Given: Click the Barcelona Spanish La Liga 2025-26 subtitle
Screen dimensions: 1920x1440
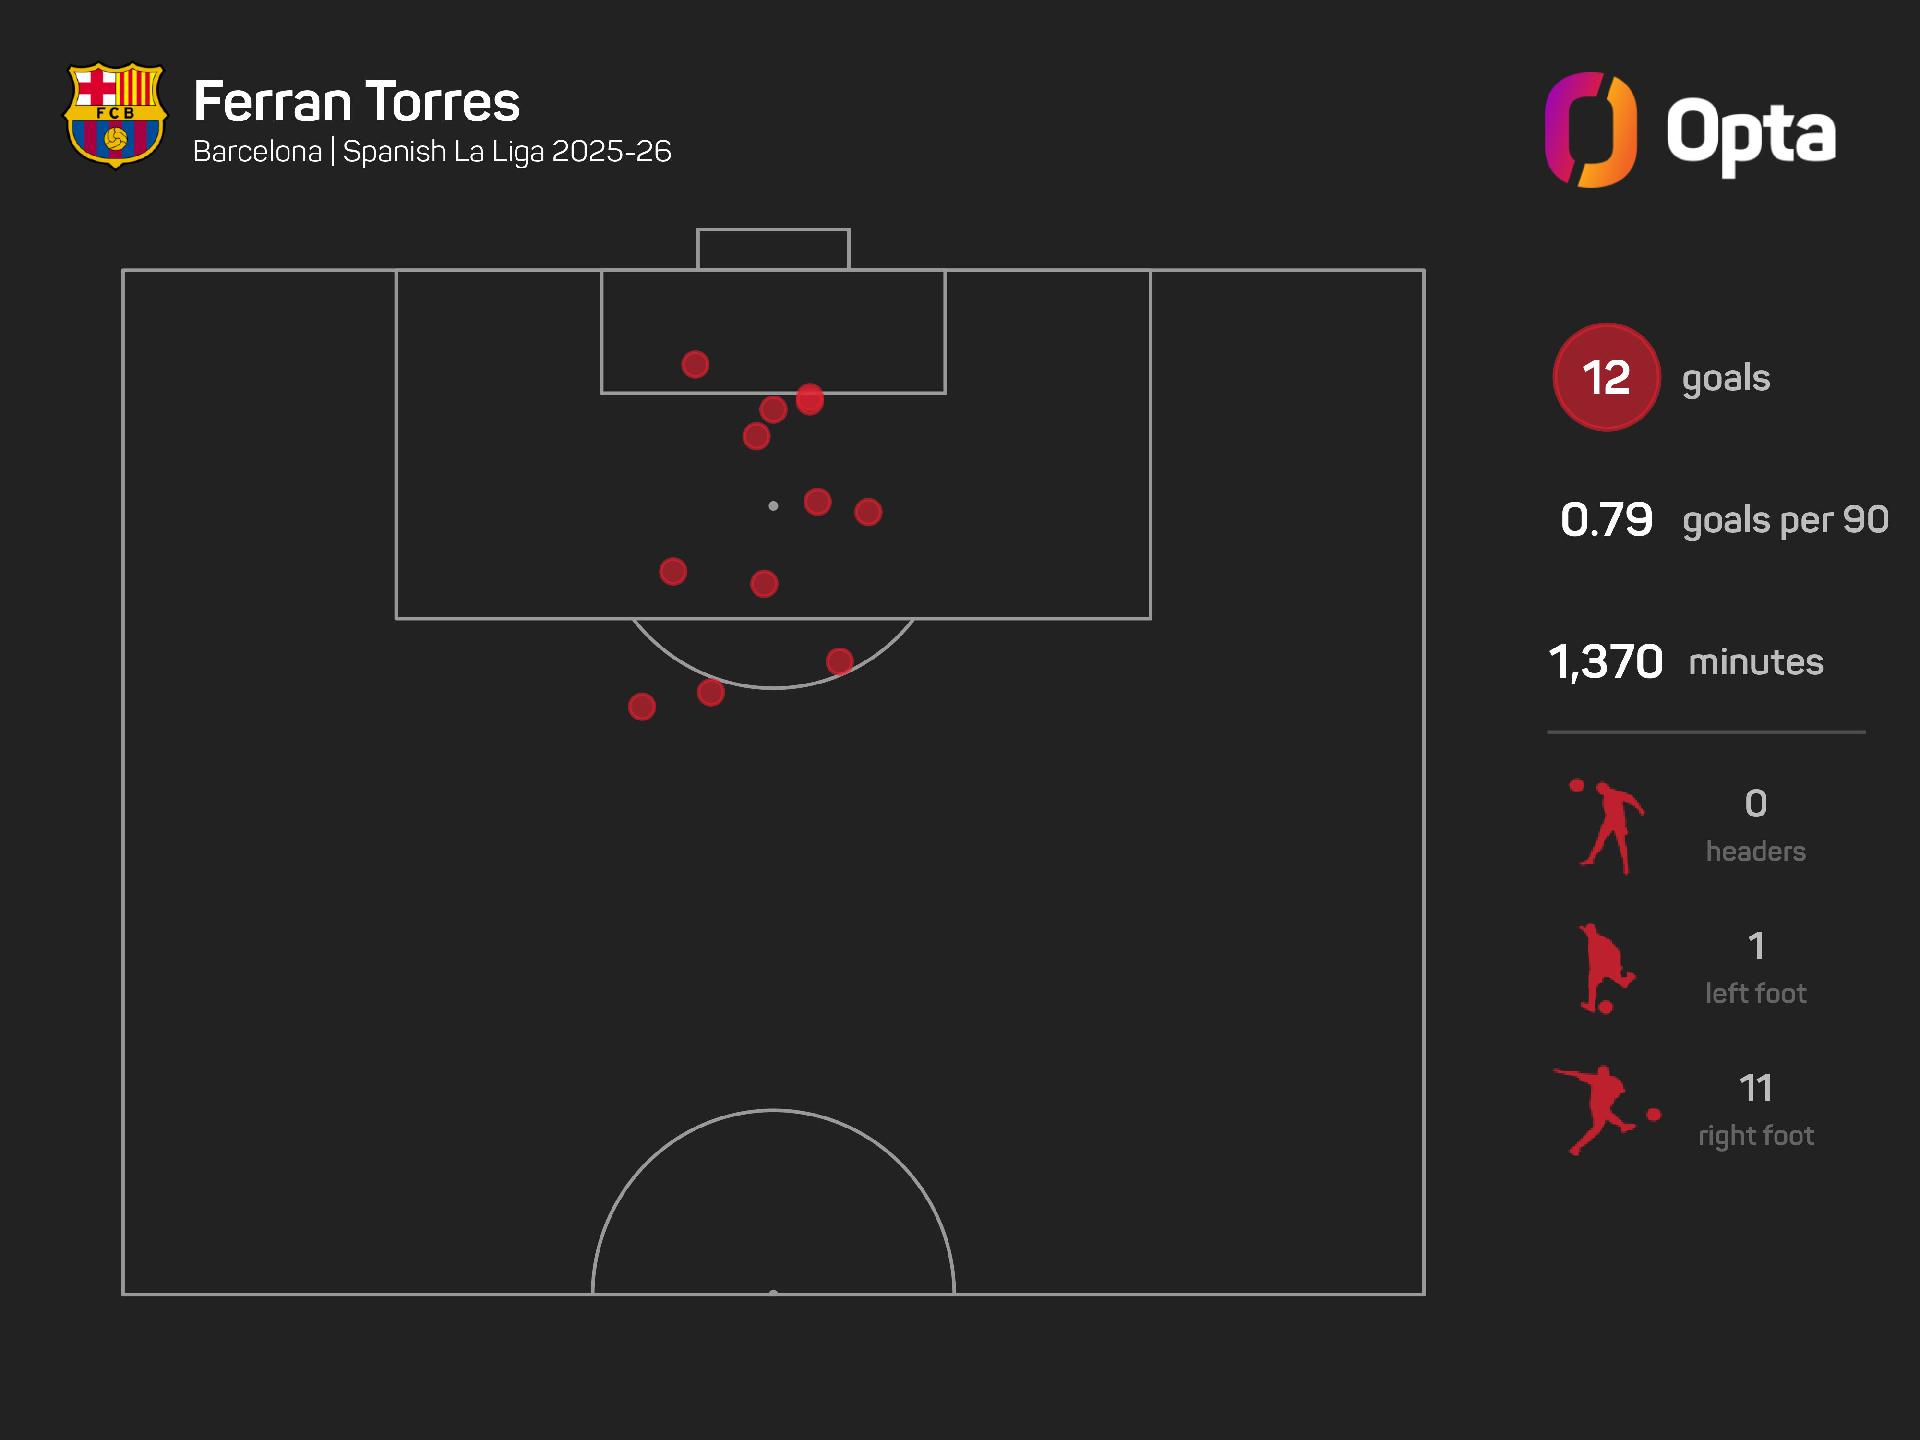Looking at the screenshot, I should click(432, 152).
